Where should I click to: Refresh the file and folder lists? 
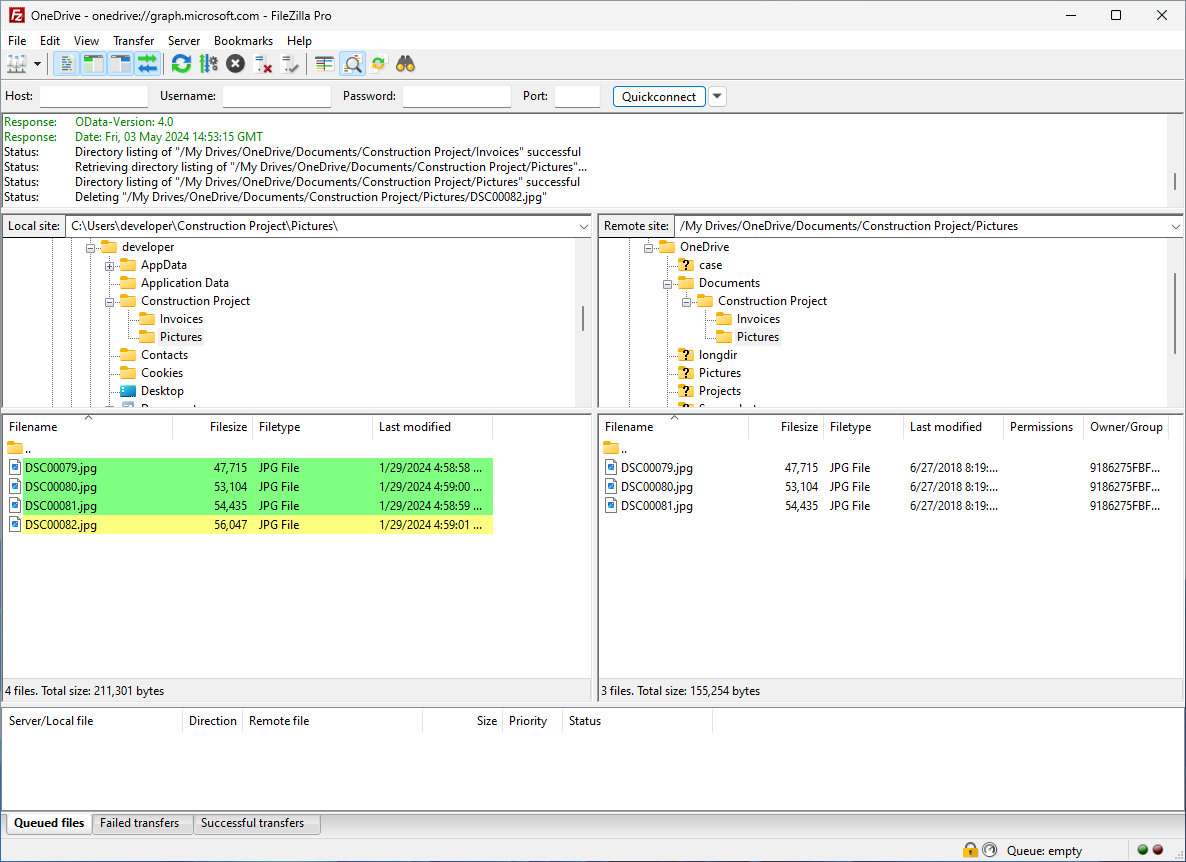click(181, 63)
